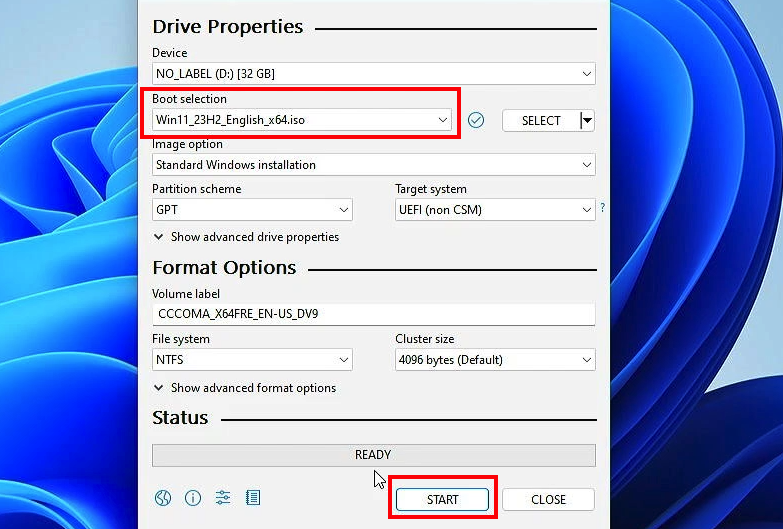Click the Volume label text field
Image resolution: width=783 pixels, height=529 pixels.
tap(374, 314)
